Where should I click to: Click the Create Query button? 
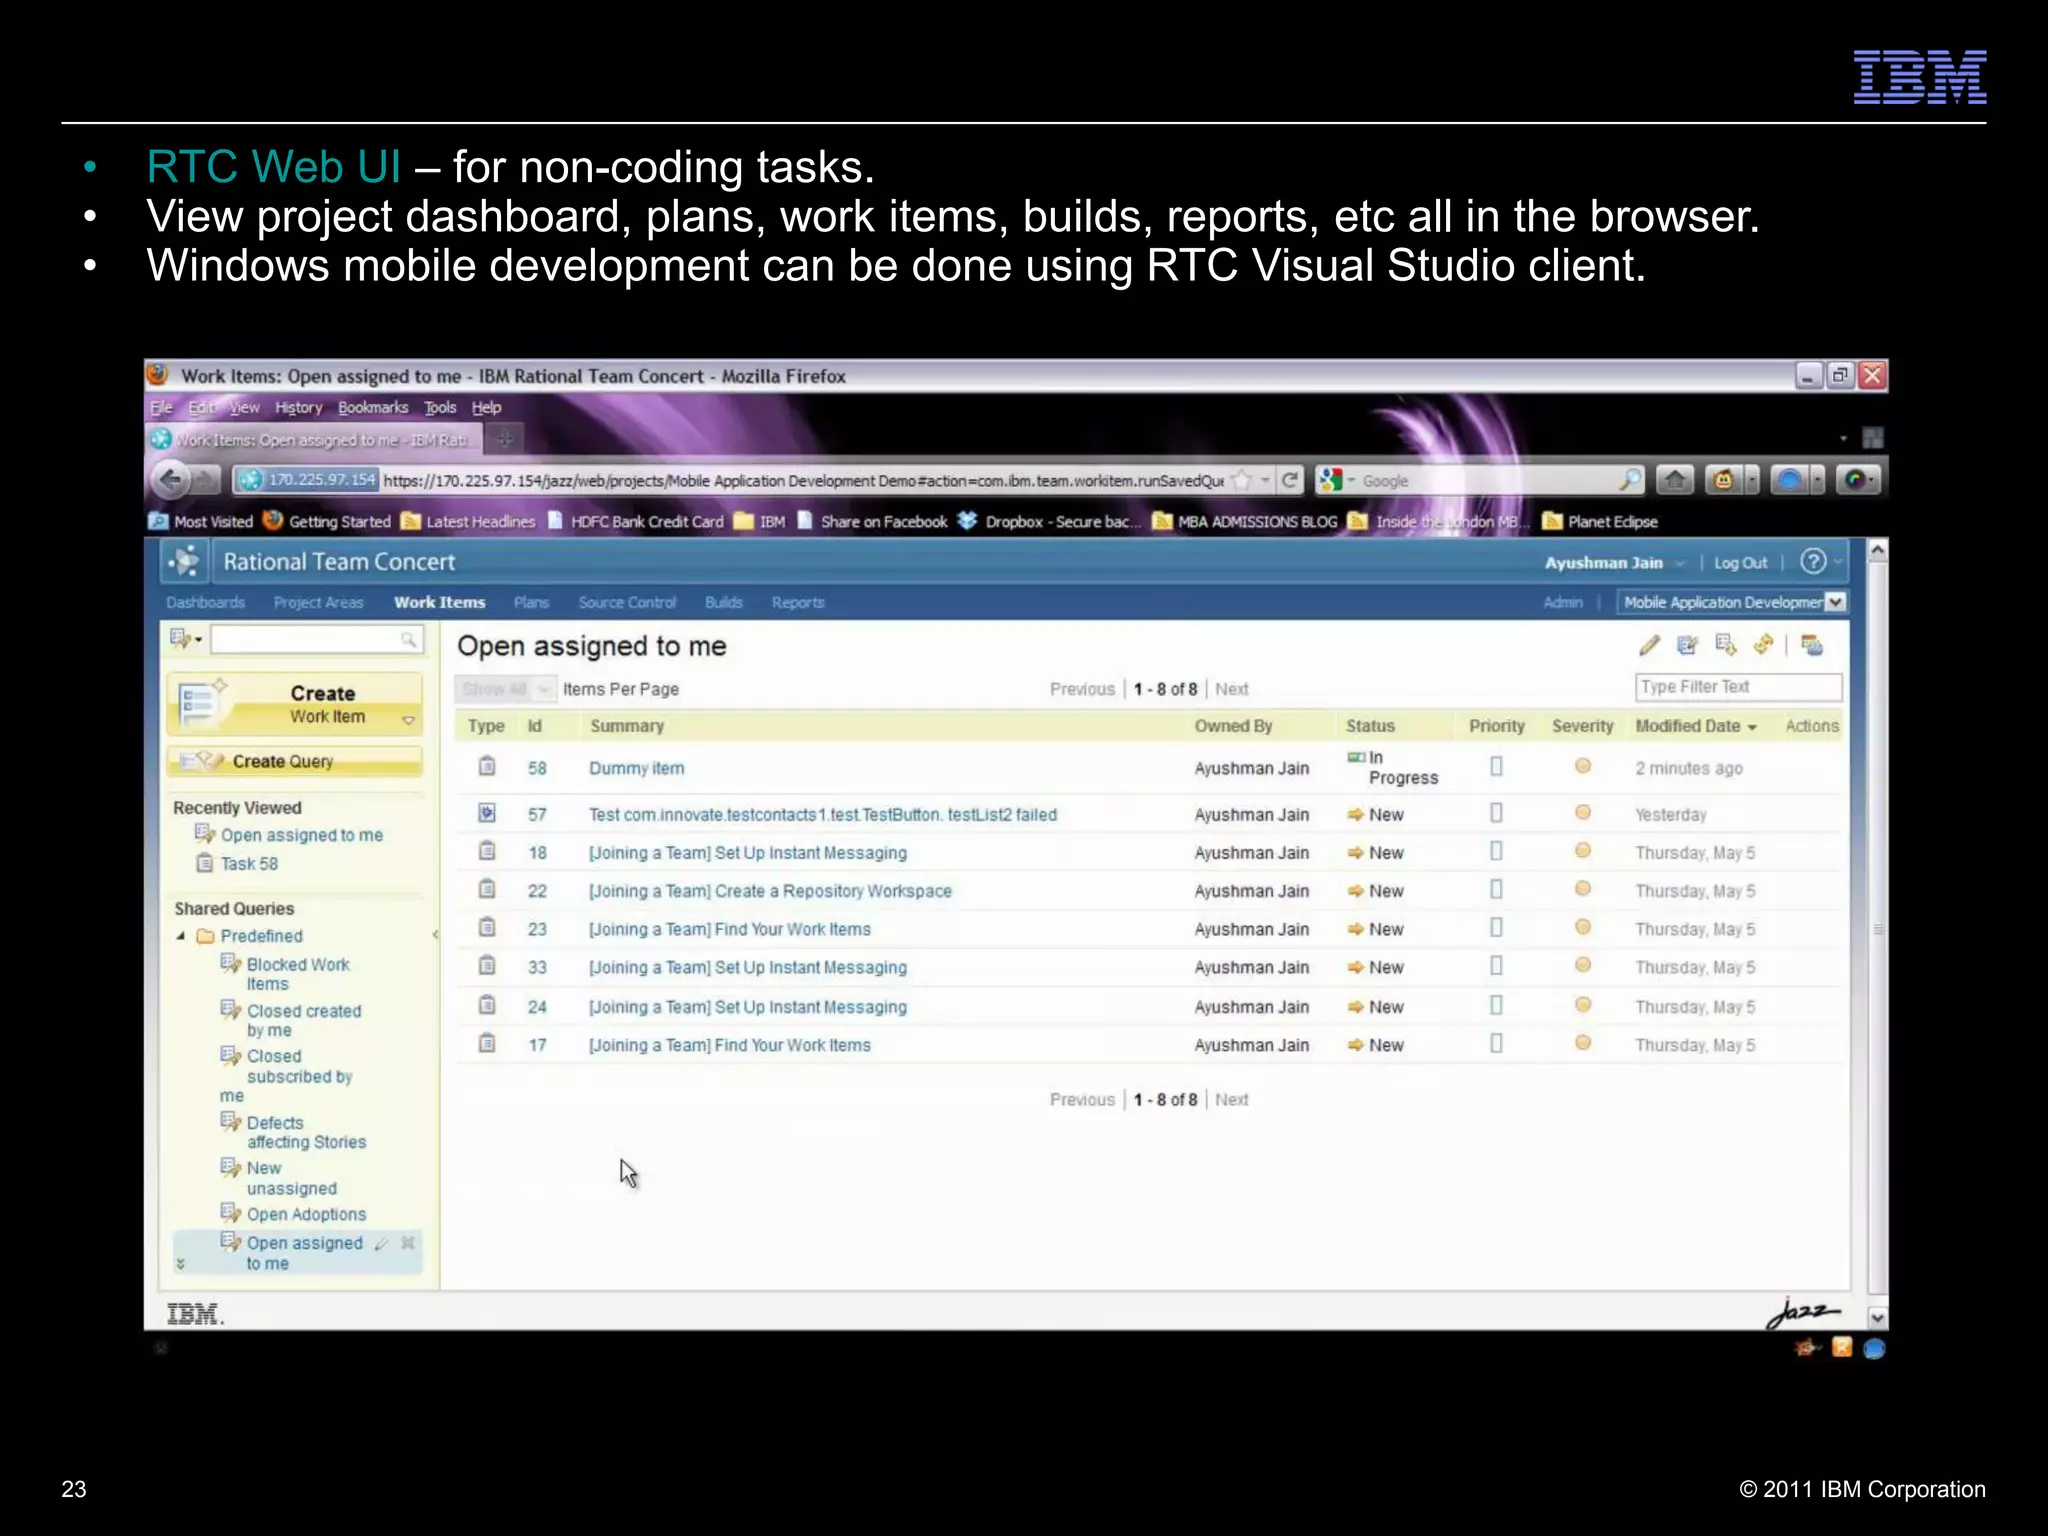click(295, 761)
